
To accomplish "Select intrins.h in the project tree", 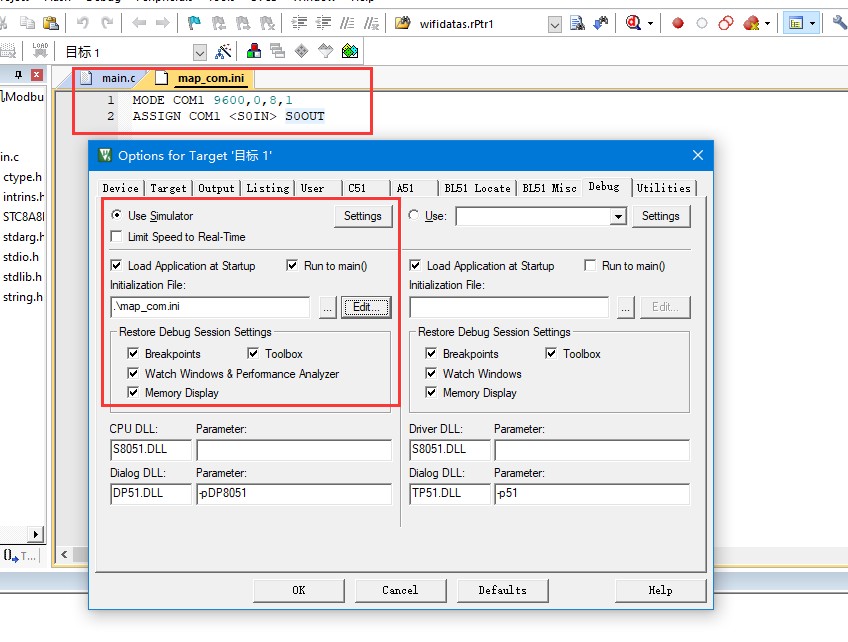I will click(x=23, y=196).
